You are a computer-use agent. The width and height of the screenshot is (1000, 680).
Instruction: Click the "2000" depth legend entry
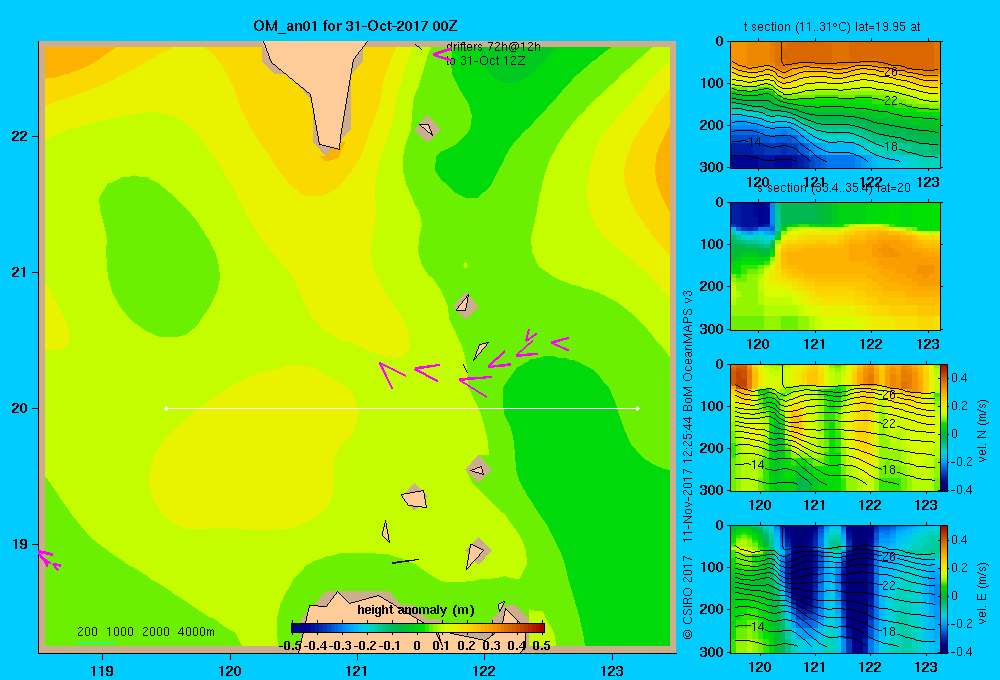(156, 632)
